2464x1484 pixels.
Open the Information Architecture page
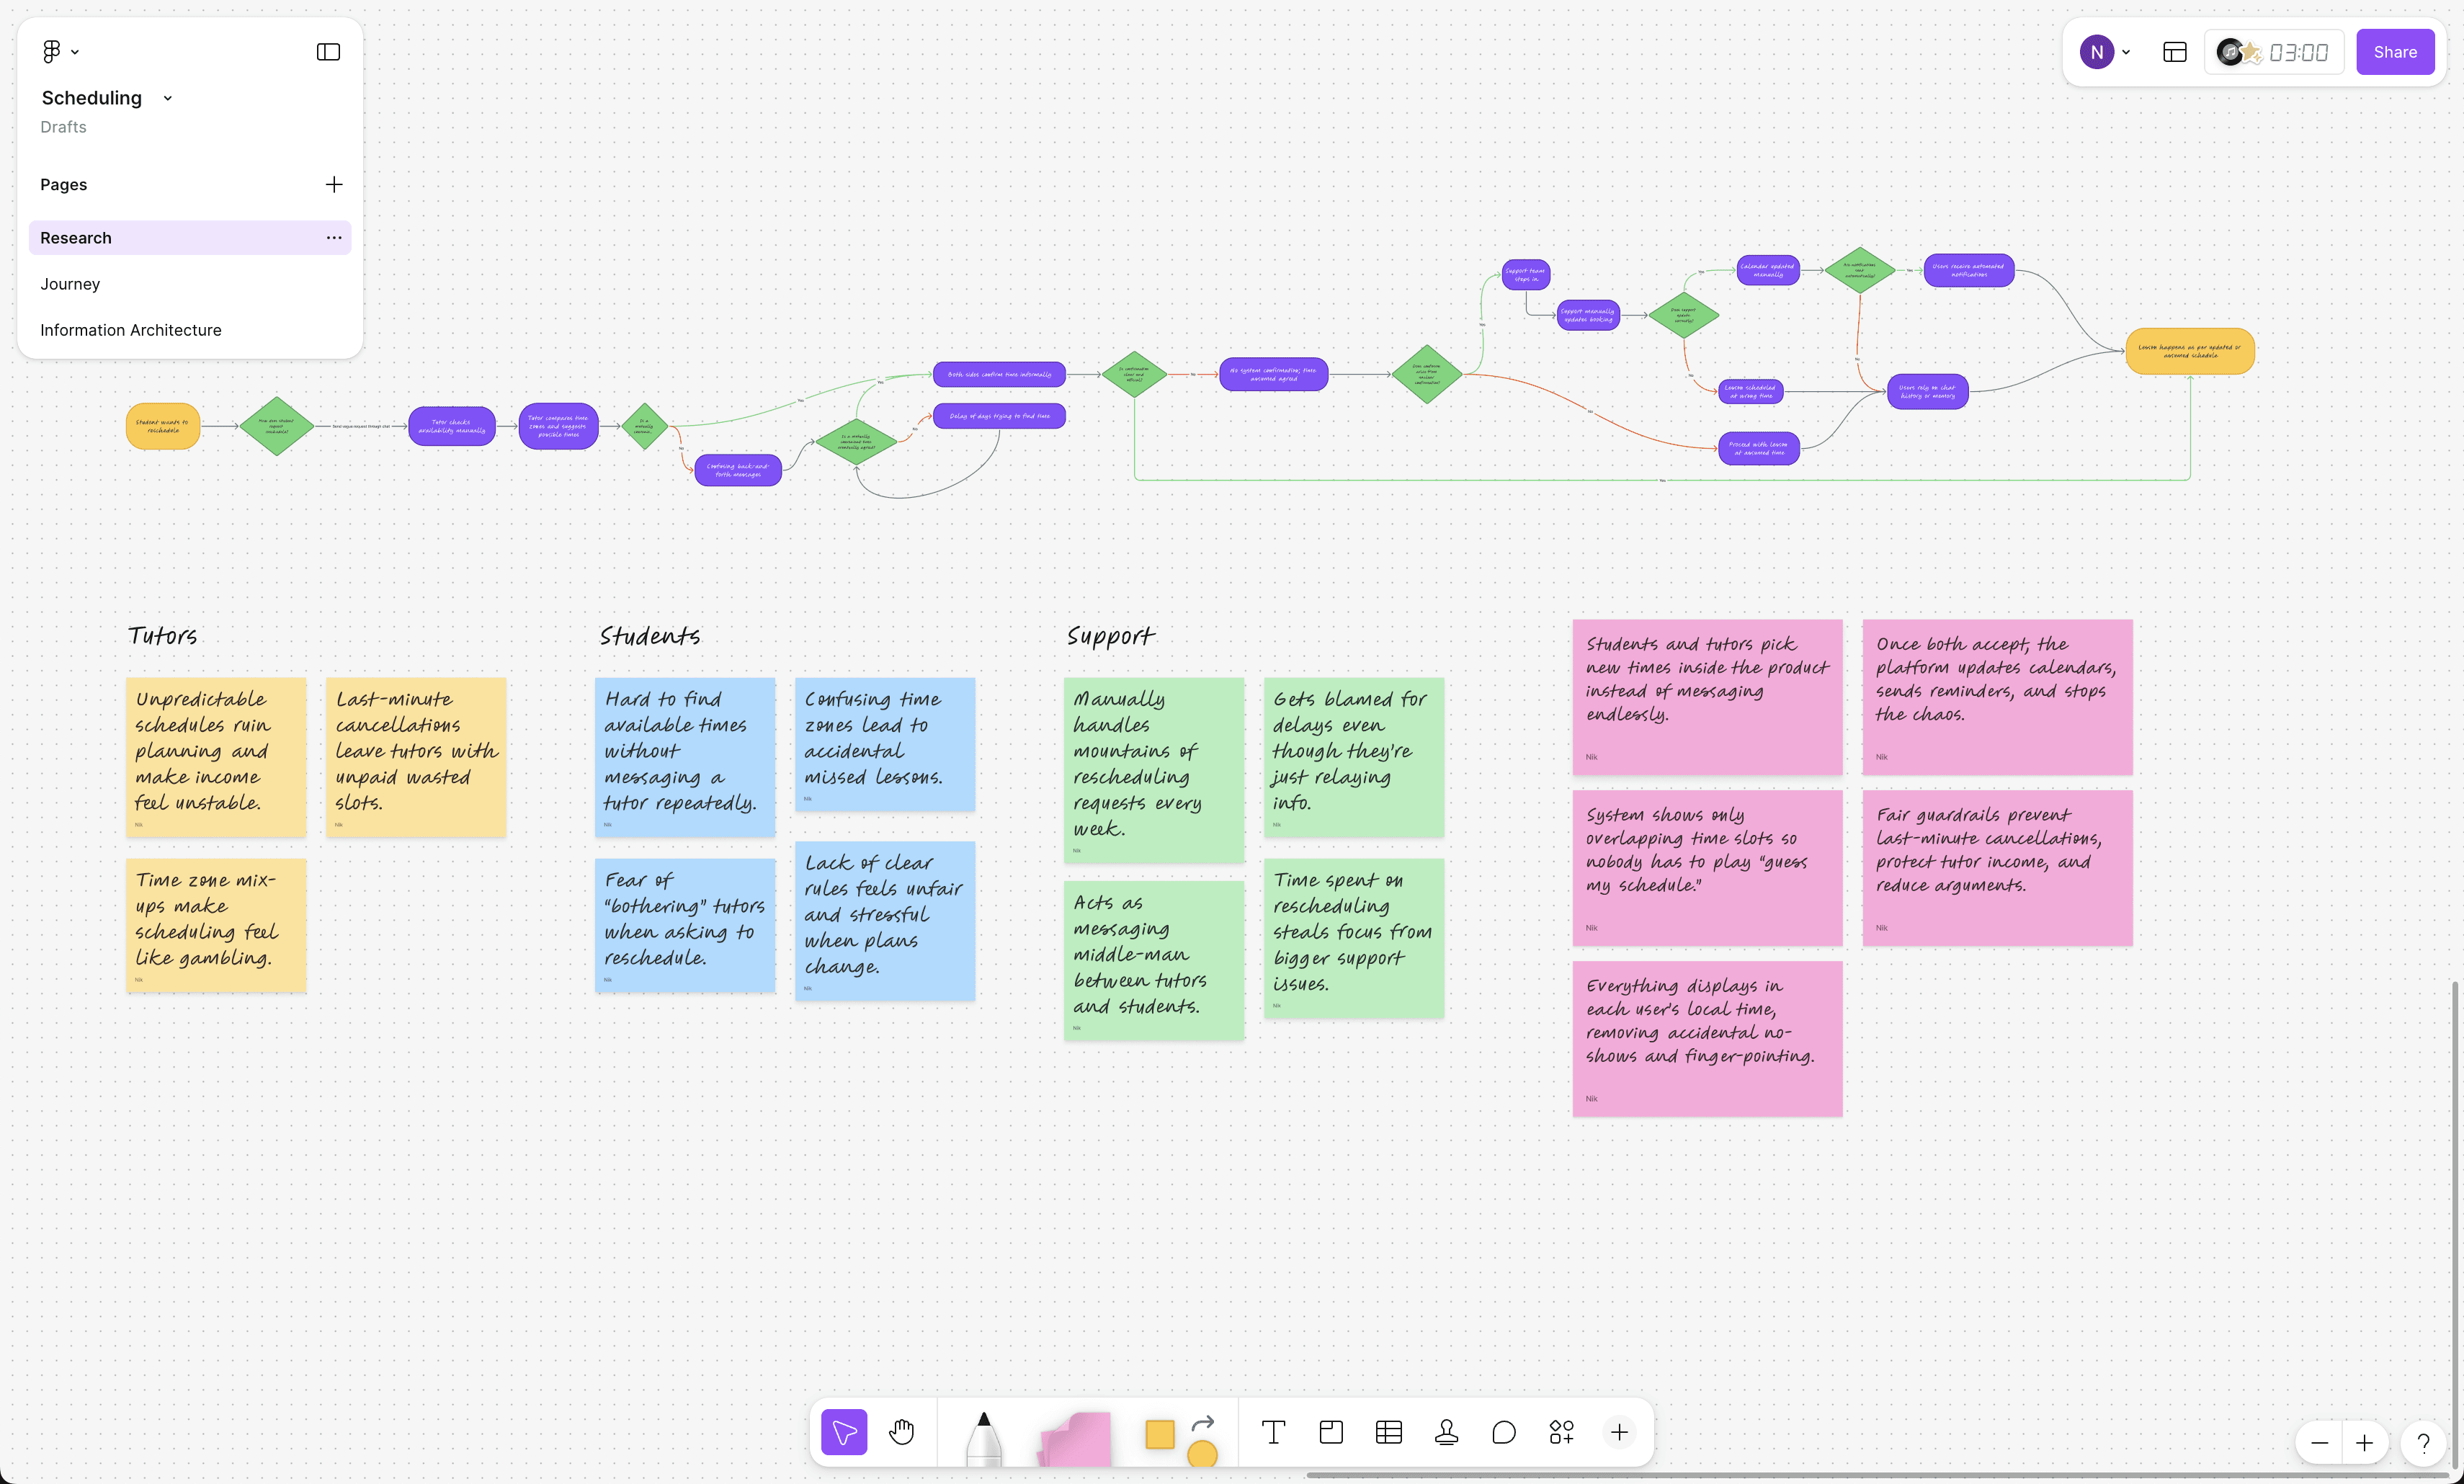tap(130, 330)
